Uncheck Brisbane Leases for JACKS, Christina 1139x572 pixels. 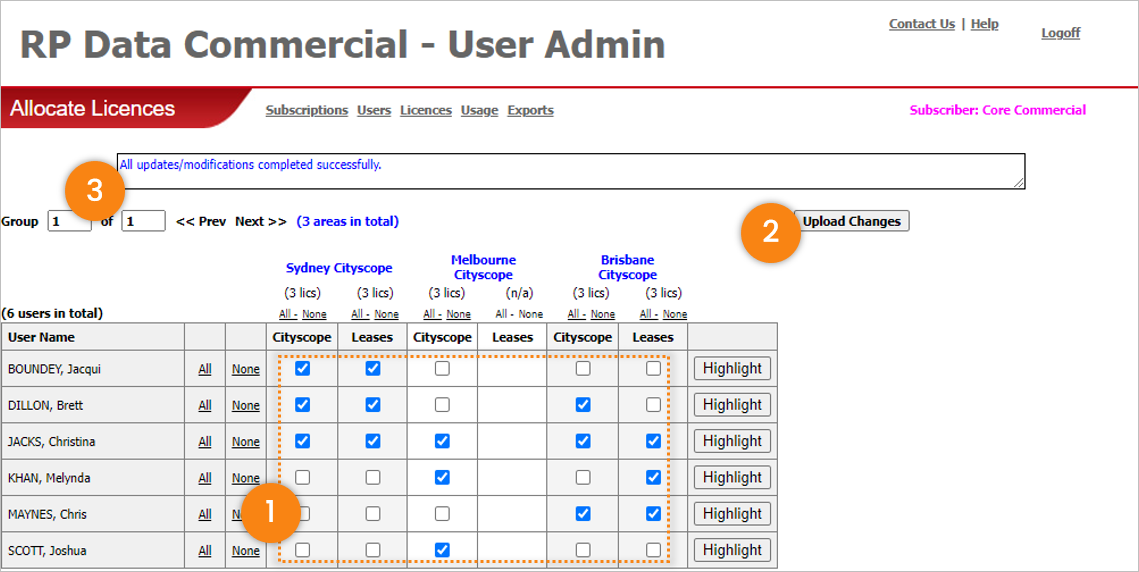pyautogui.click(x=653, y=441)
